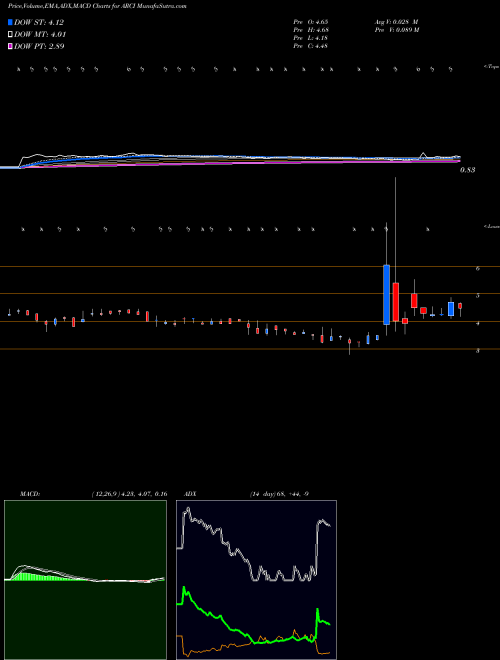The width and height of the screenshot is (500, 660).
Task: Click the 'Pre O: 4.65' value
Action: point(311,21)
